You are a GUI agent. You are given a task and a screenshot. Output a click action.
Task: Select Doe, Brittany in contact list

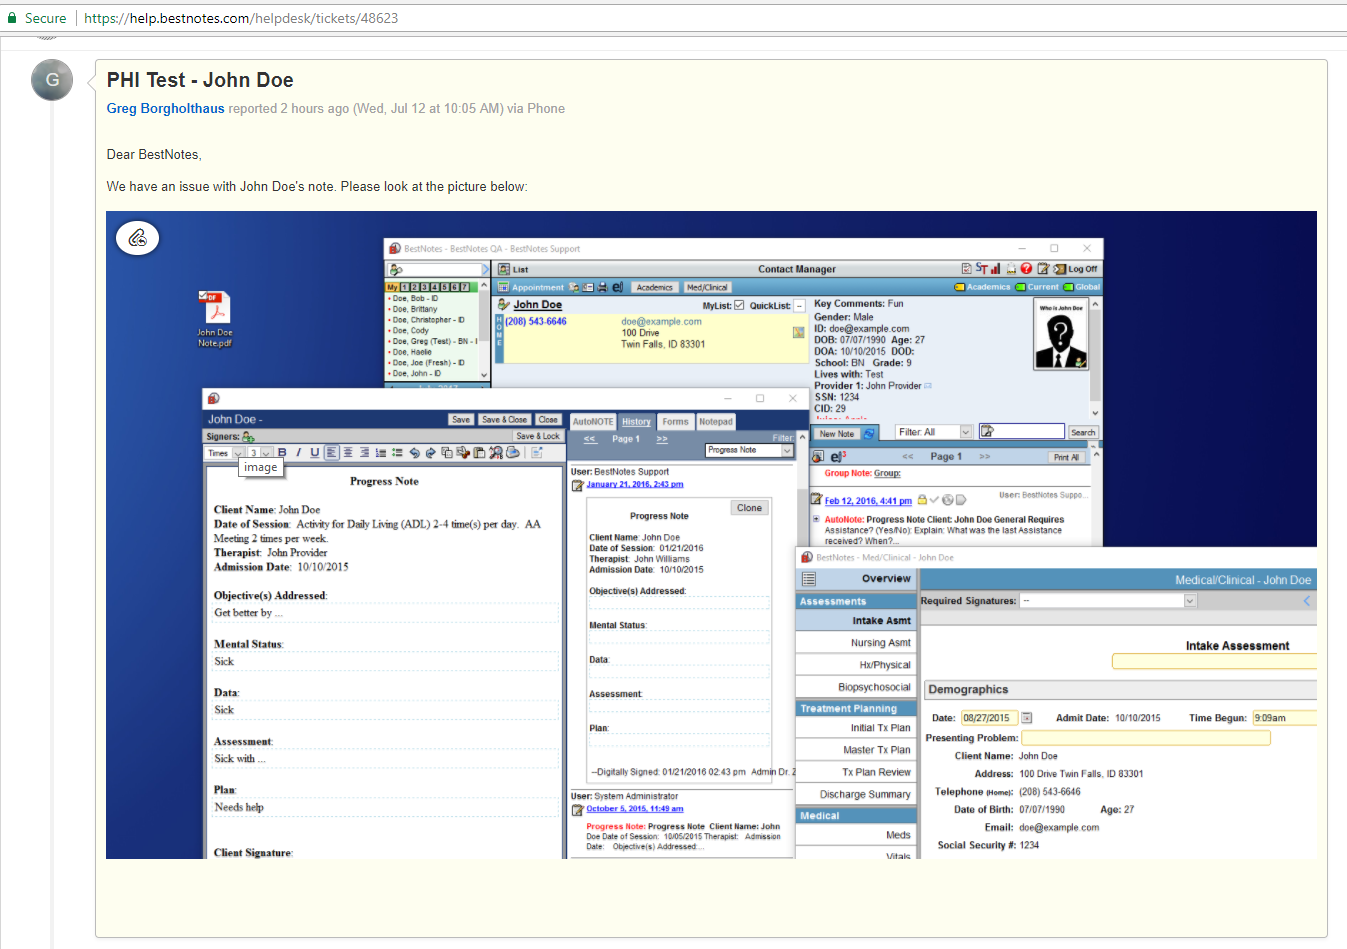(x=414, y=309)
